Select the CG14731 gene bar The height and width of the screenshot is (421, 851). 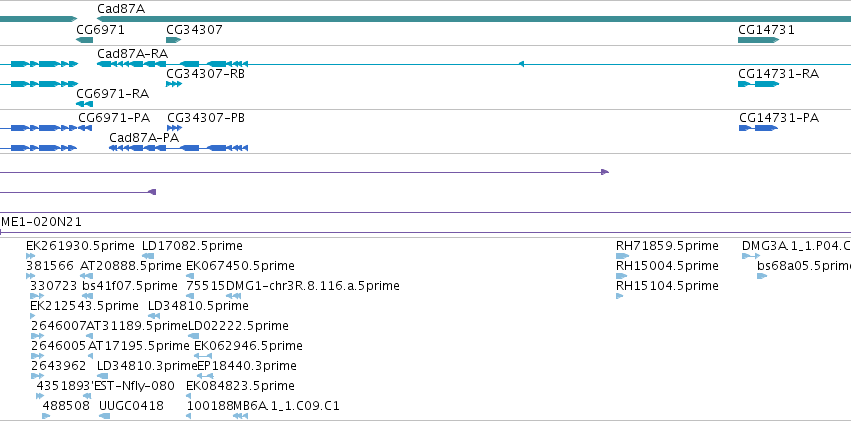[x=759, y=40]
